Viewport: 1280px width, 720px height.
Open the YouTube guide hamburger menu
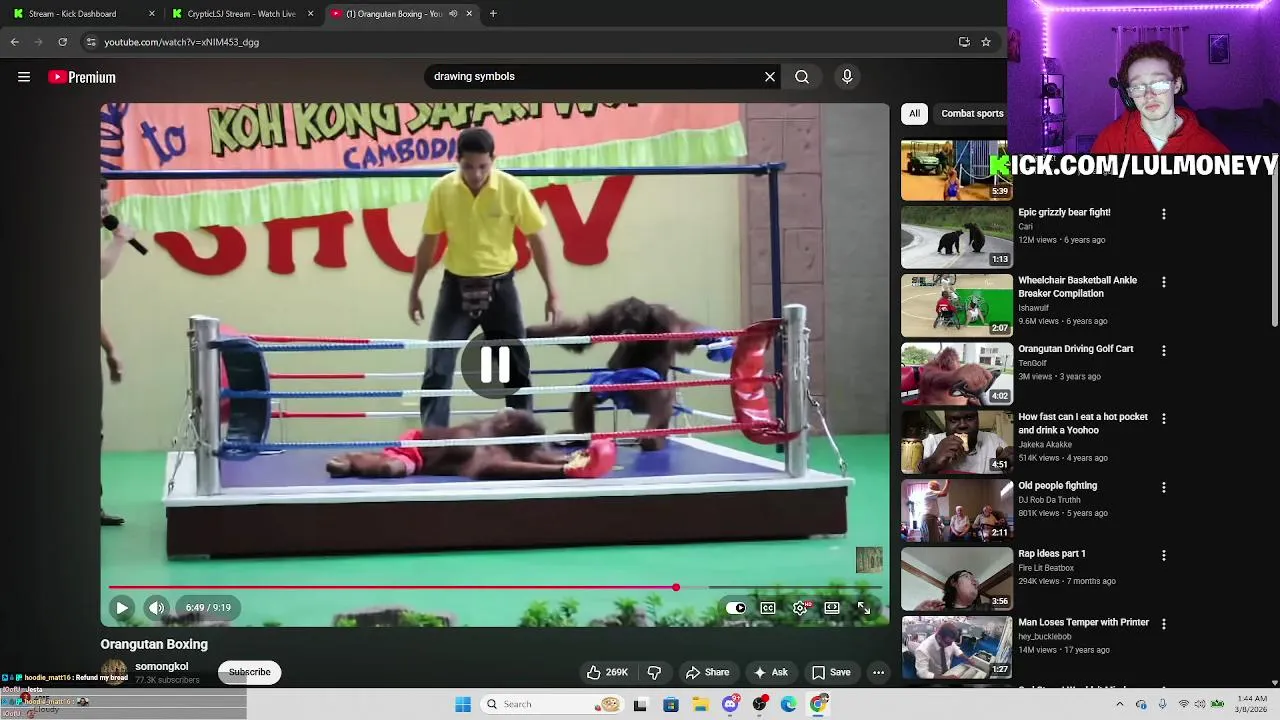pos(24,77)
